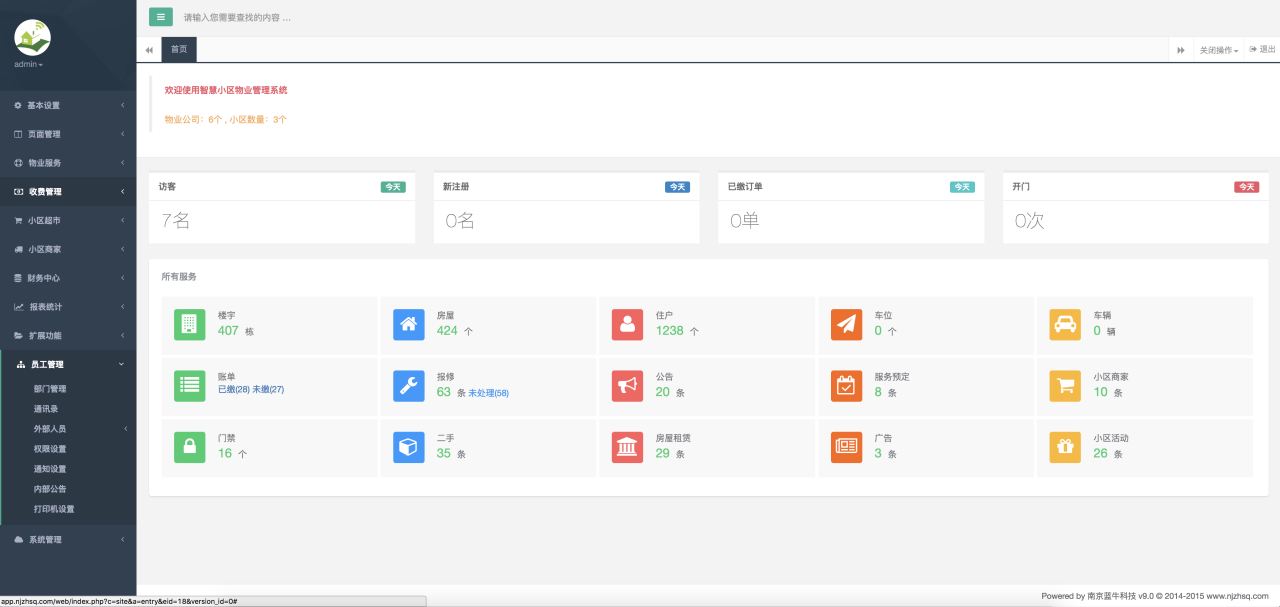Click the red megaphone 公告 icon
The height and width of the screenshot is (607, 1280).
(x=627, y=386)
